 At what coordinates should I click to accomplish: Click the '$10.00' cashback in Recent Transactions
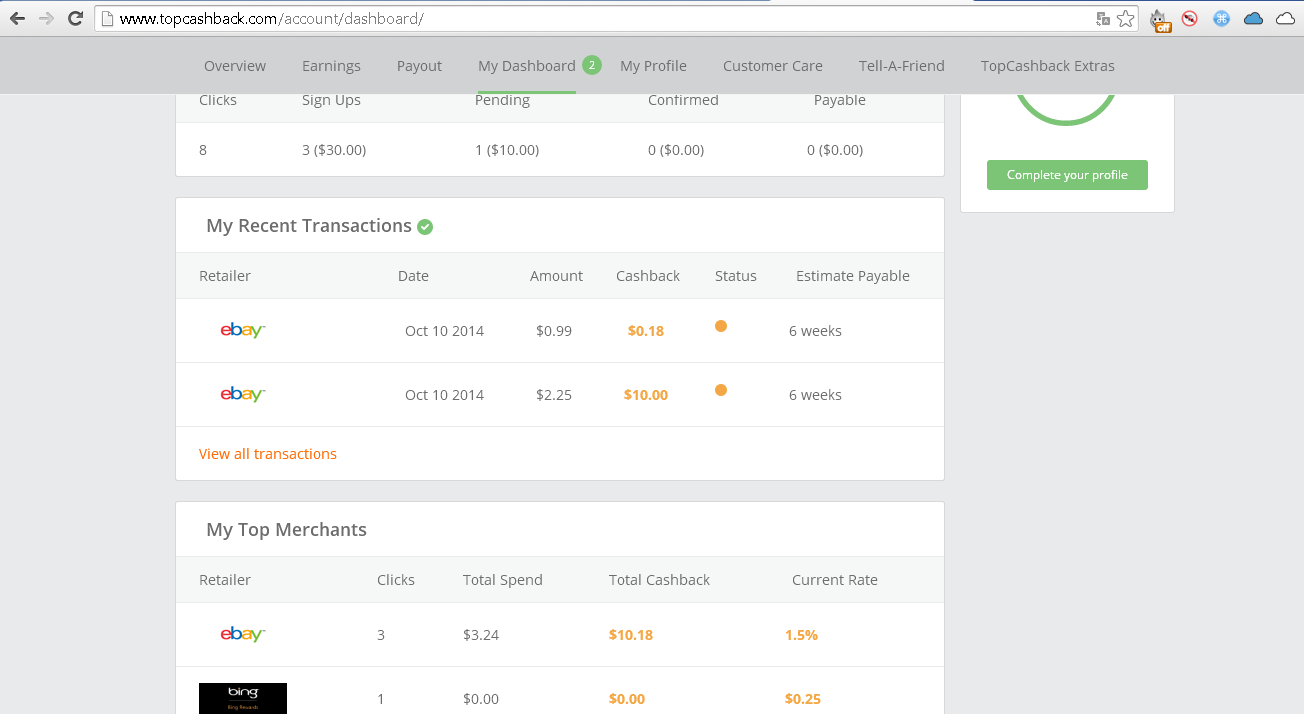[646, 395]
